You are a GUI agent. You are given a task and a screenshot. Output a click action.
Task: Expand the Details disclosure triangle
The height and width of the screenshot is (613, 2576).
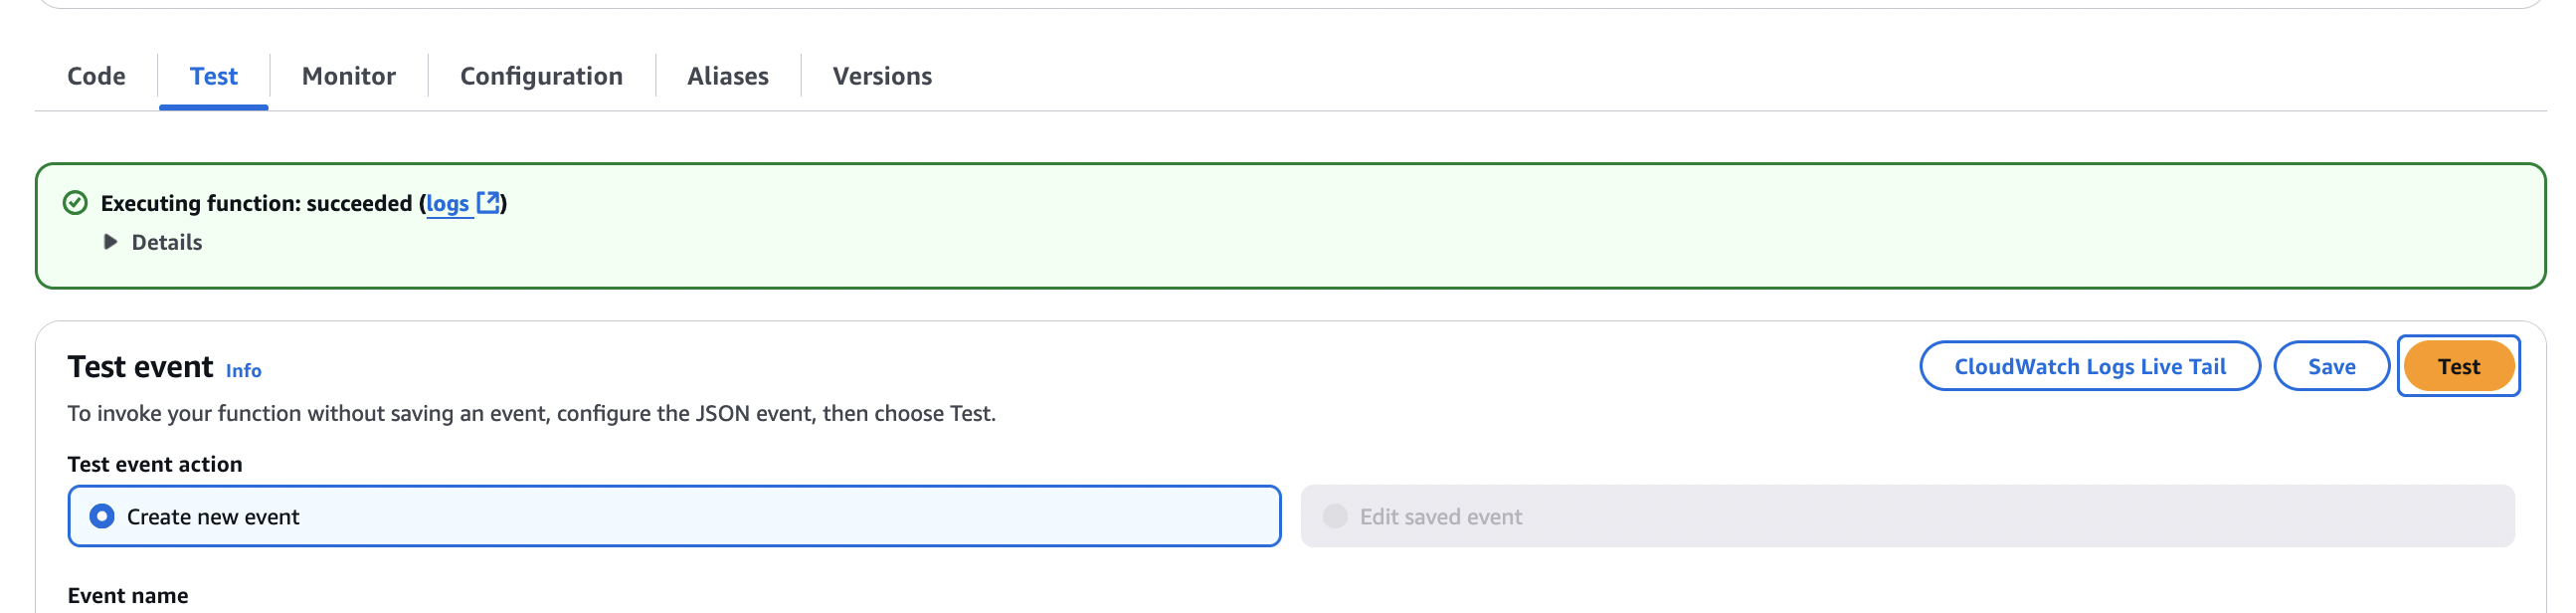point(112,241)
